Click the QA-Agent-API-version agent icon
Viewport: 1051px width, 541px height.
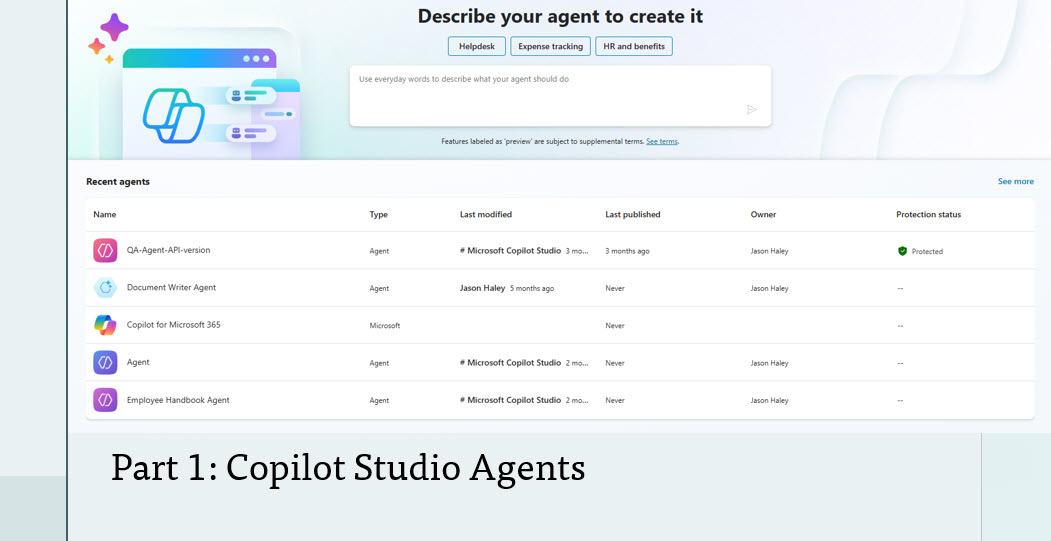point(105,251)
